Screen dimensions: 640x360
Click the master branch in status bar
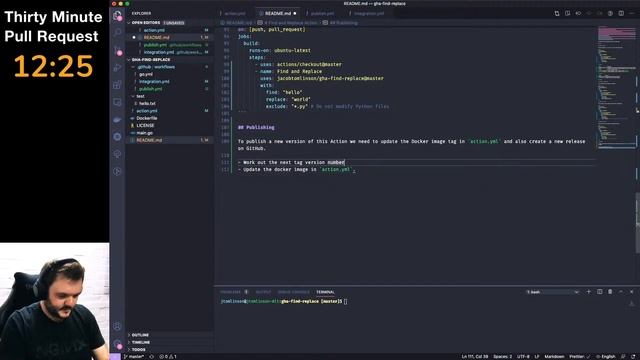(x=134, y=357)
